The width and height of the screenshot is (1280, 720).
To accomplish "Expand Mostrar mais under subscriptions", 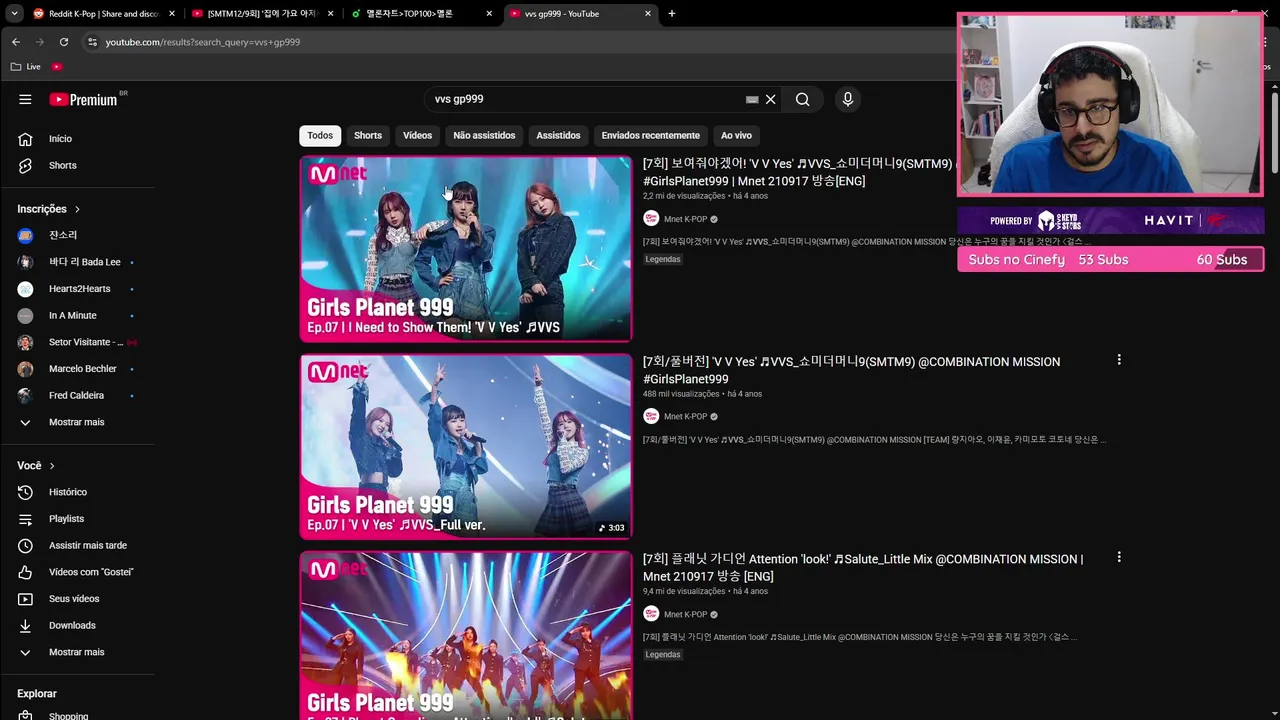I will coord(77,422).
